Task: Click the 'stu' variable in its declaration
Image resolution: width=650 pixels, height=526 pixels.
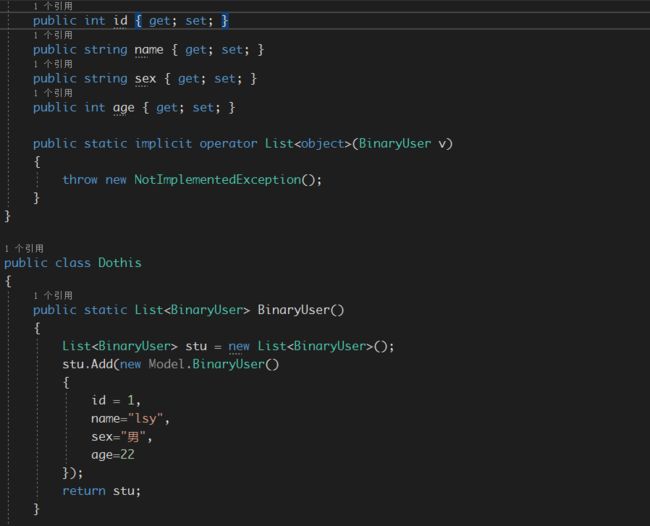Action: pyautogui.click(x=196, y=346)
